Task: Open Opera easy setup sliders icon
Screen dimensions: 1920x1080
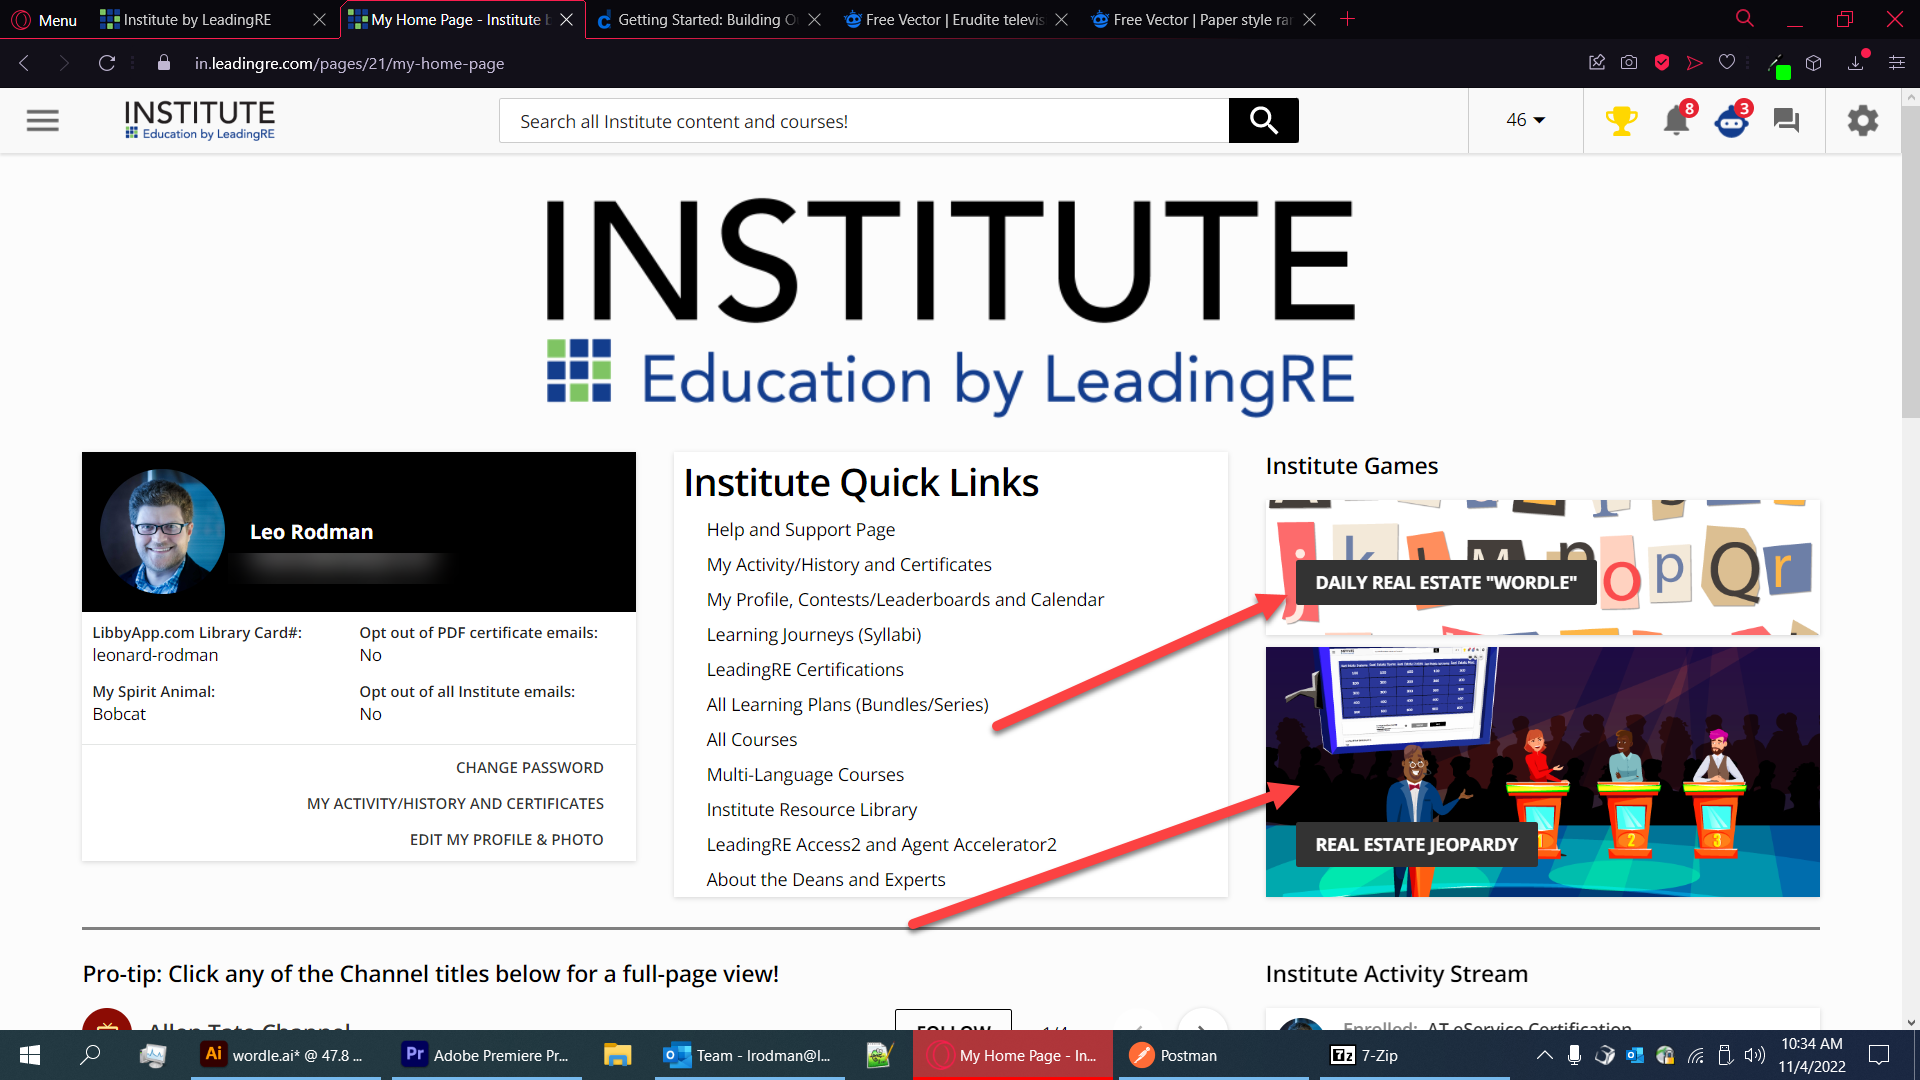Action: click(1897, 63)
